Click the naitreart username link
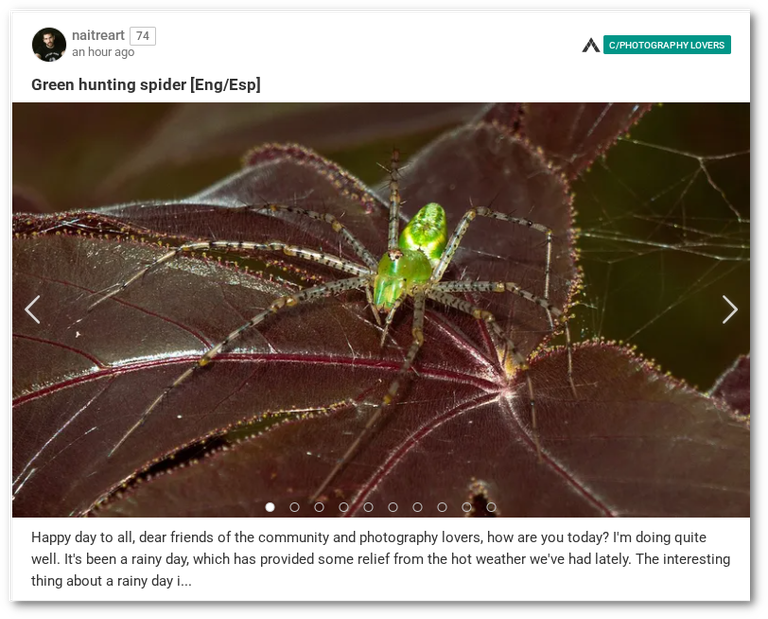768x619 pixels. click(x=98, y=35)
